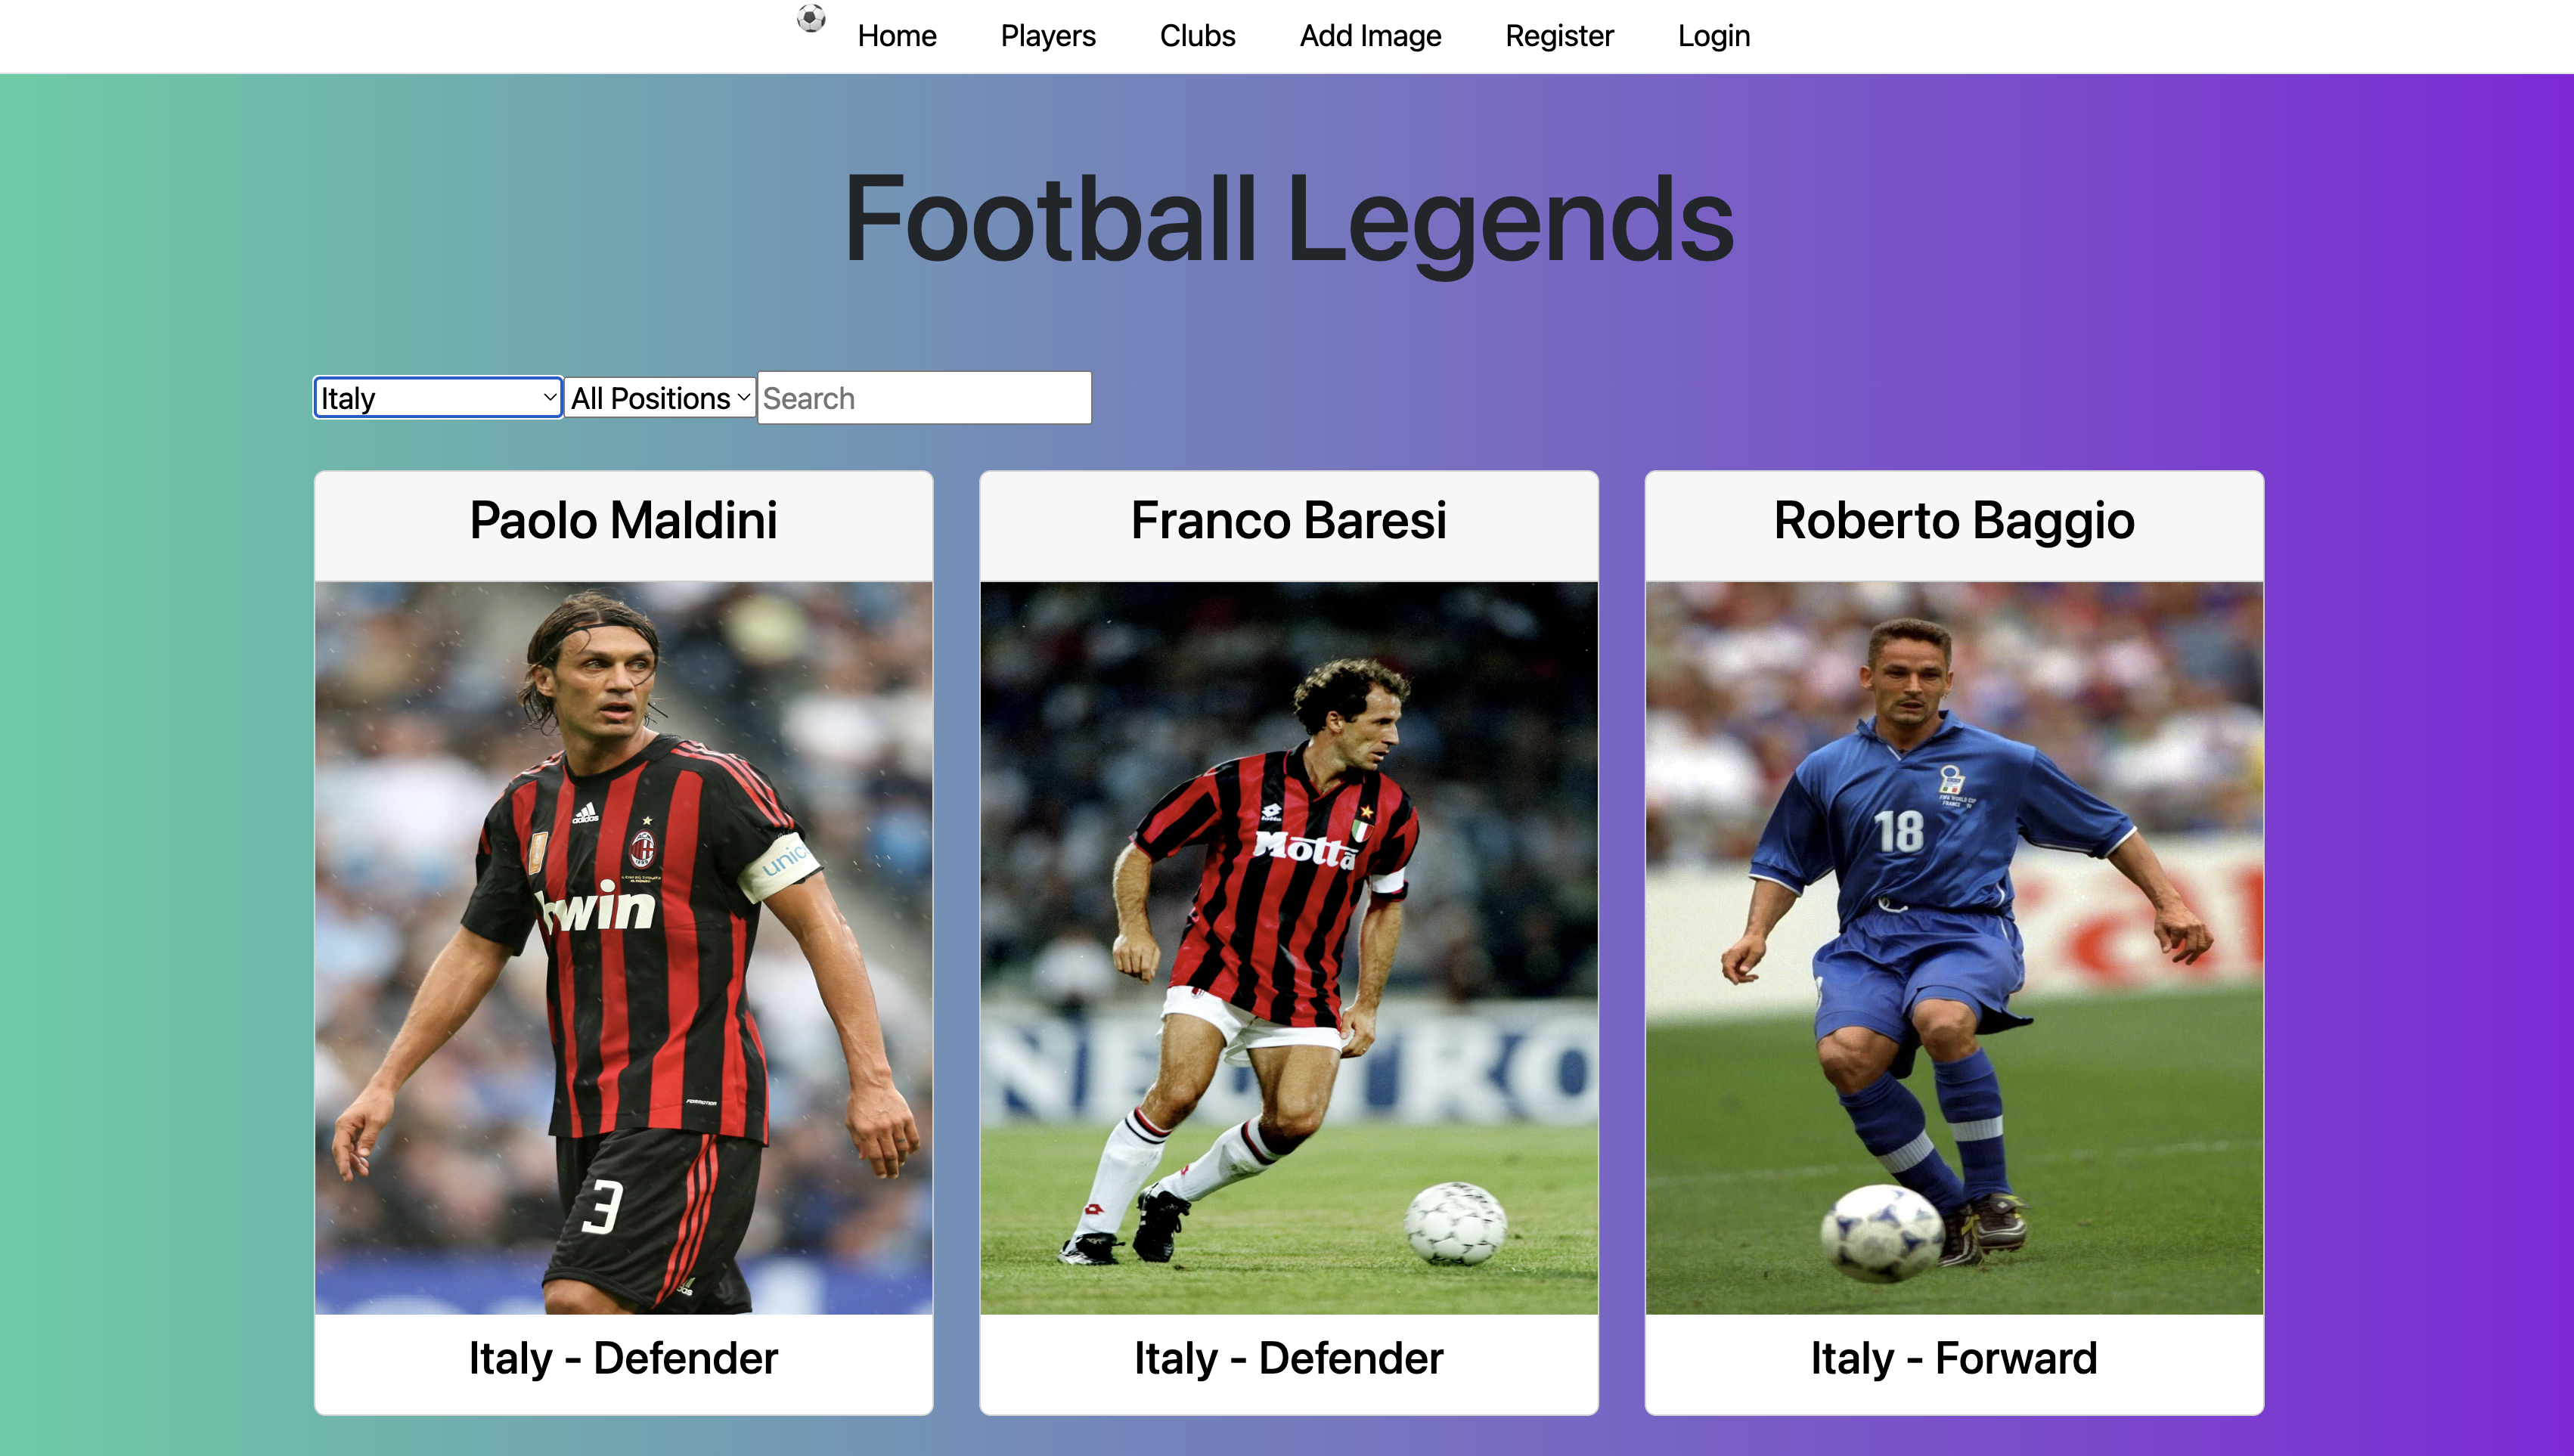Open the Register page

(1559, 36)
